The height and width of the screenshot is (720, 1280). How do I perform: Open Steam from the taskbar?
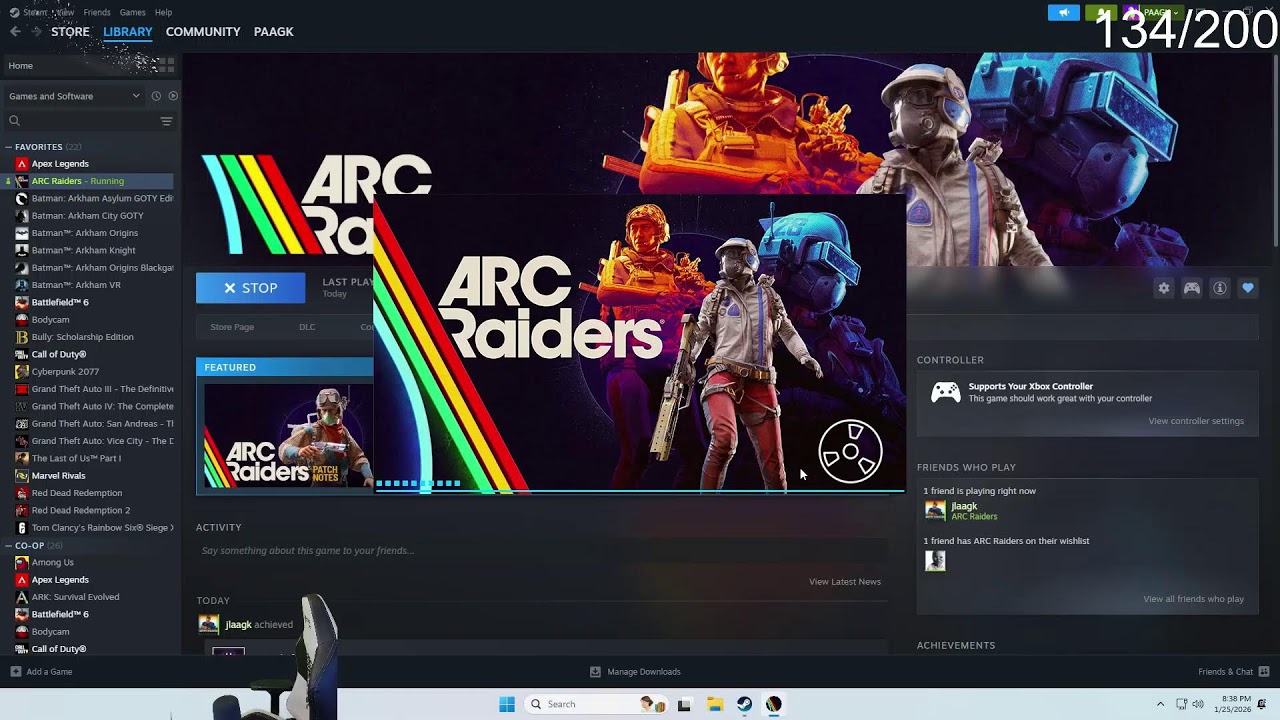[x=745, y=704]
